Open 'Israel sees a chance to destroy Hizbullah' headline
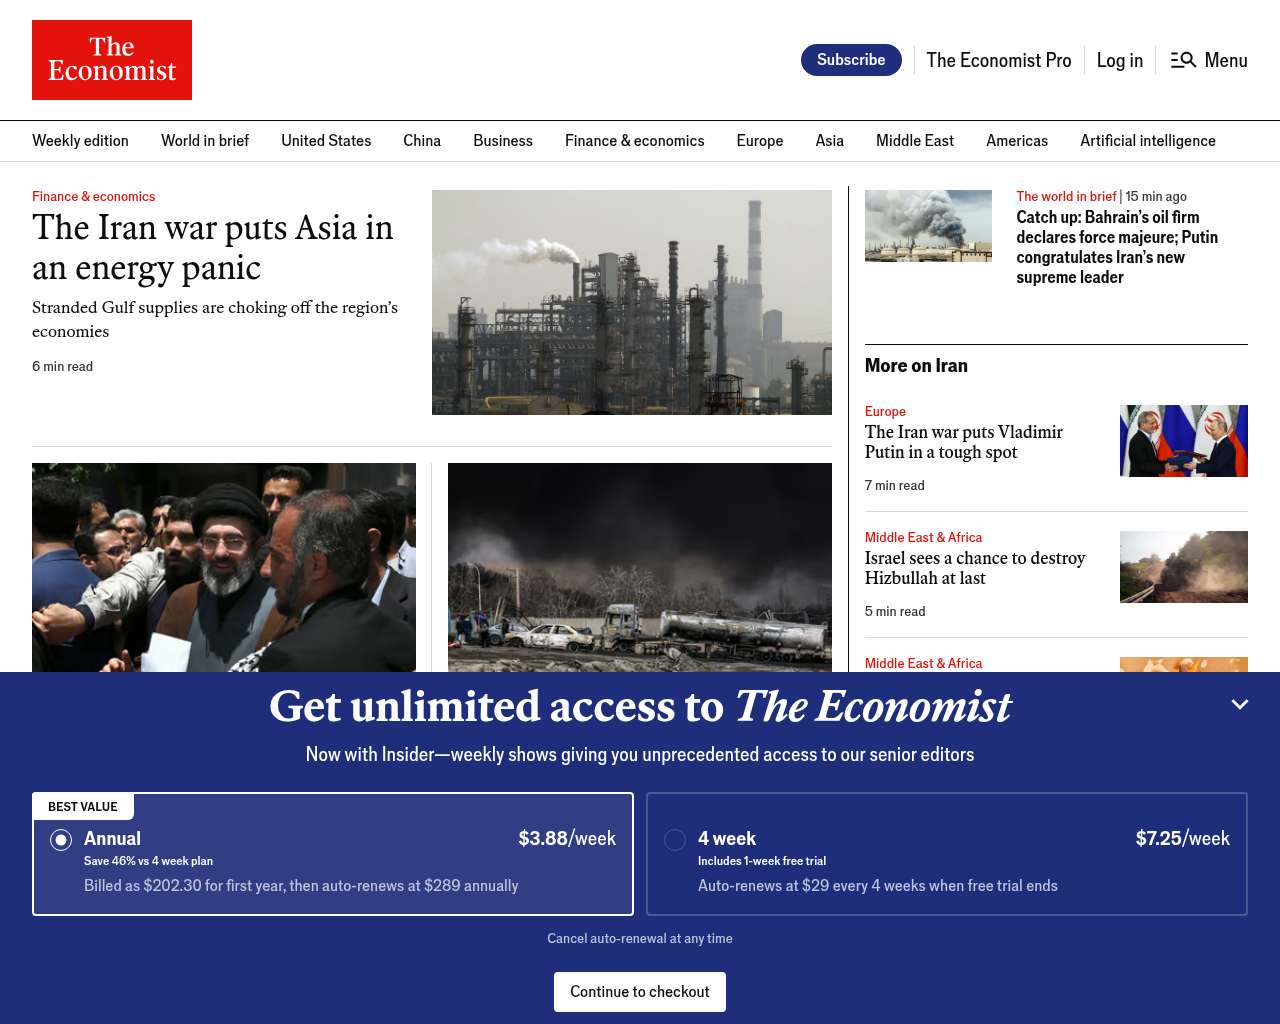The height and width of the screenshot is (1024, 1280). pos(975,568)
